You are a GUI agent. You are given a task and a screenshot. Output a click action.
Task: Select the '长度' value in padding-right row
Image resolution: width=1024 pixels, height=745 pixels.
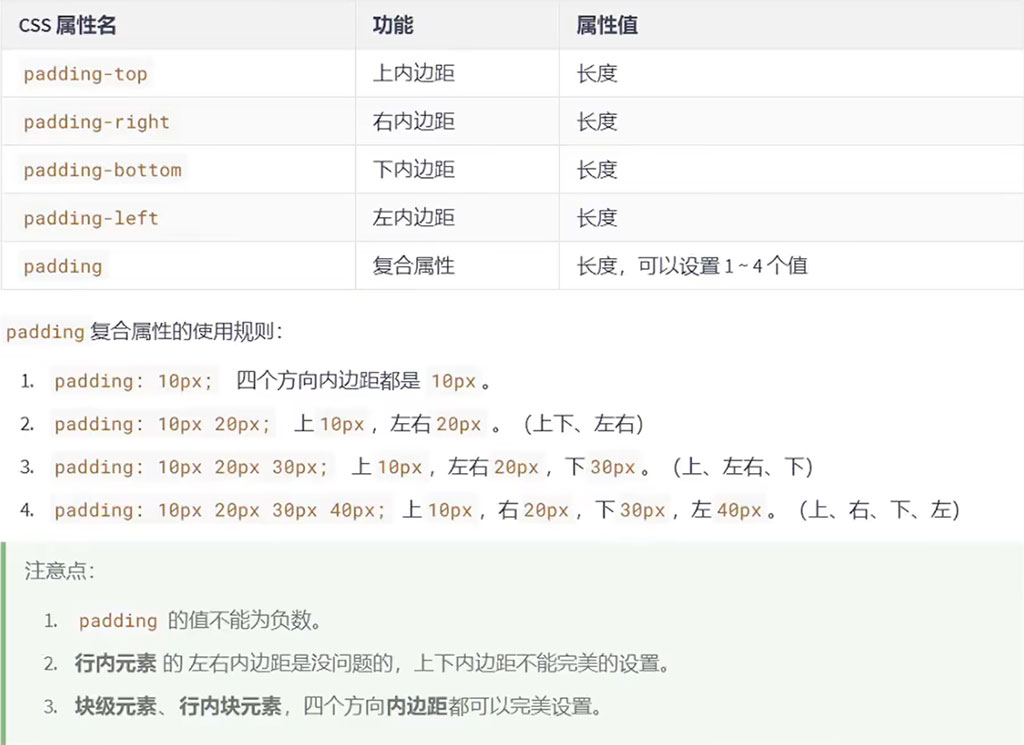tap(597, 121)
